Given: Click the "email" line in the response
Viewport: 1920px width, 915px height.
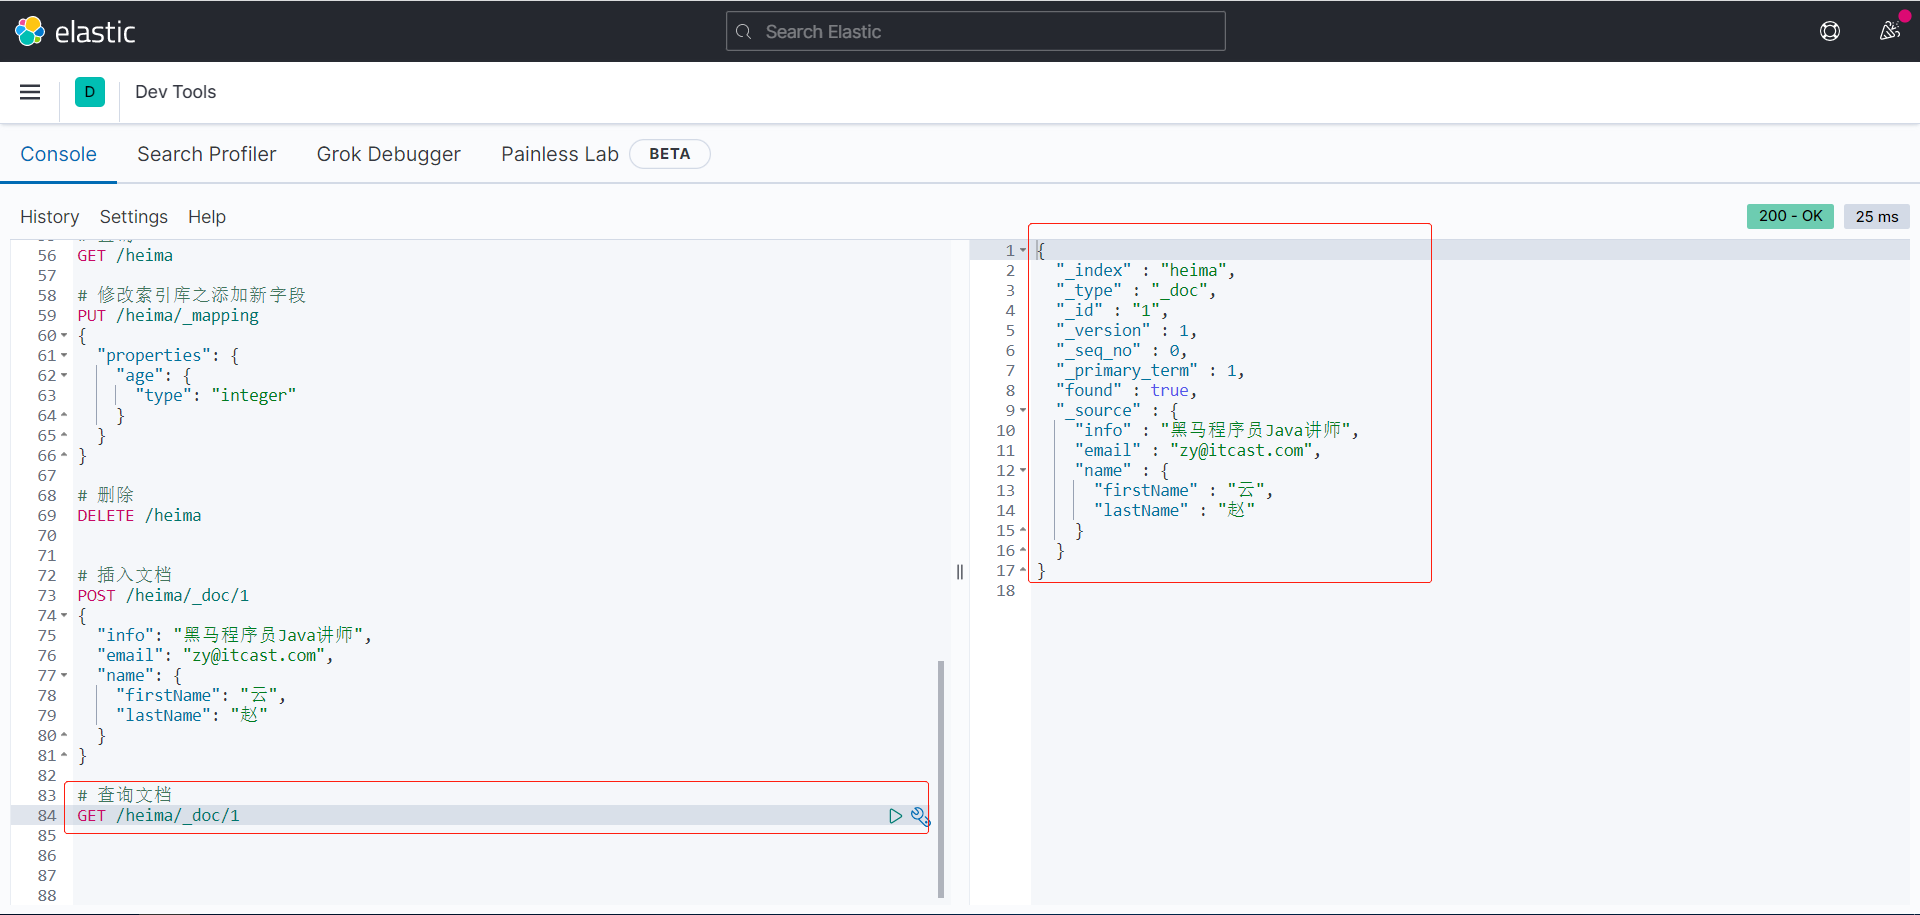Looking at the screenshot, I should (1198, 451).
